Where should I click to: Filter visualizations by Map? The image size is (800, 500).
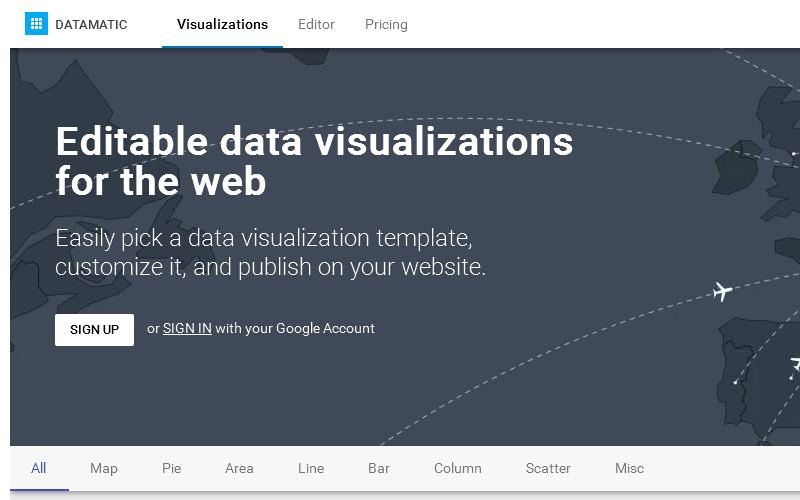tap(104, 468)
